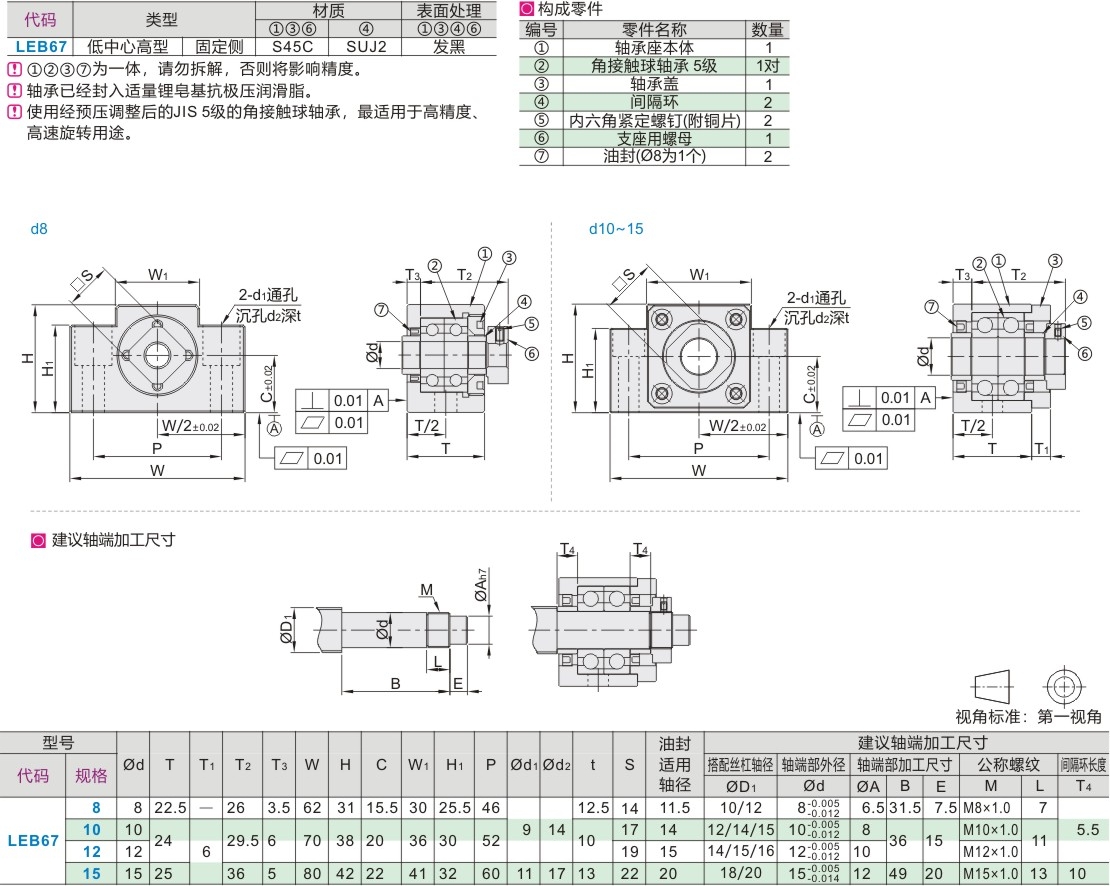Choose spec size 8 in the 规格 column

tap(96, 807)
